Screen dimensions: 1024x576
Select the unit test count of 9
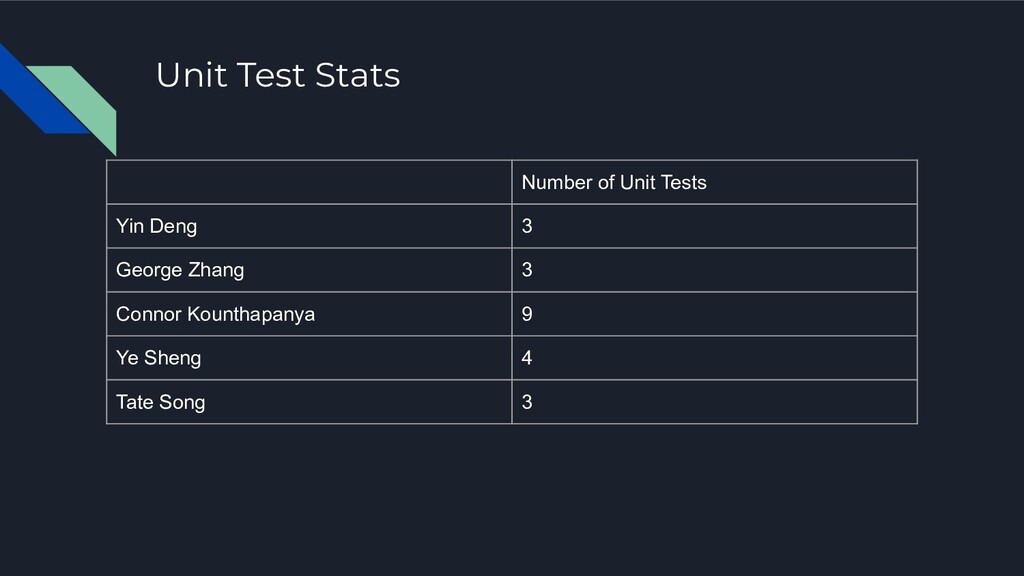coord(527,314)
